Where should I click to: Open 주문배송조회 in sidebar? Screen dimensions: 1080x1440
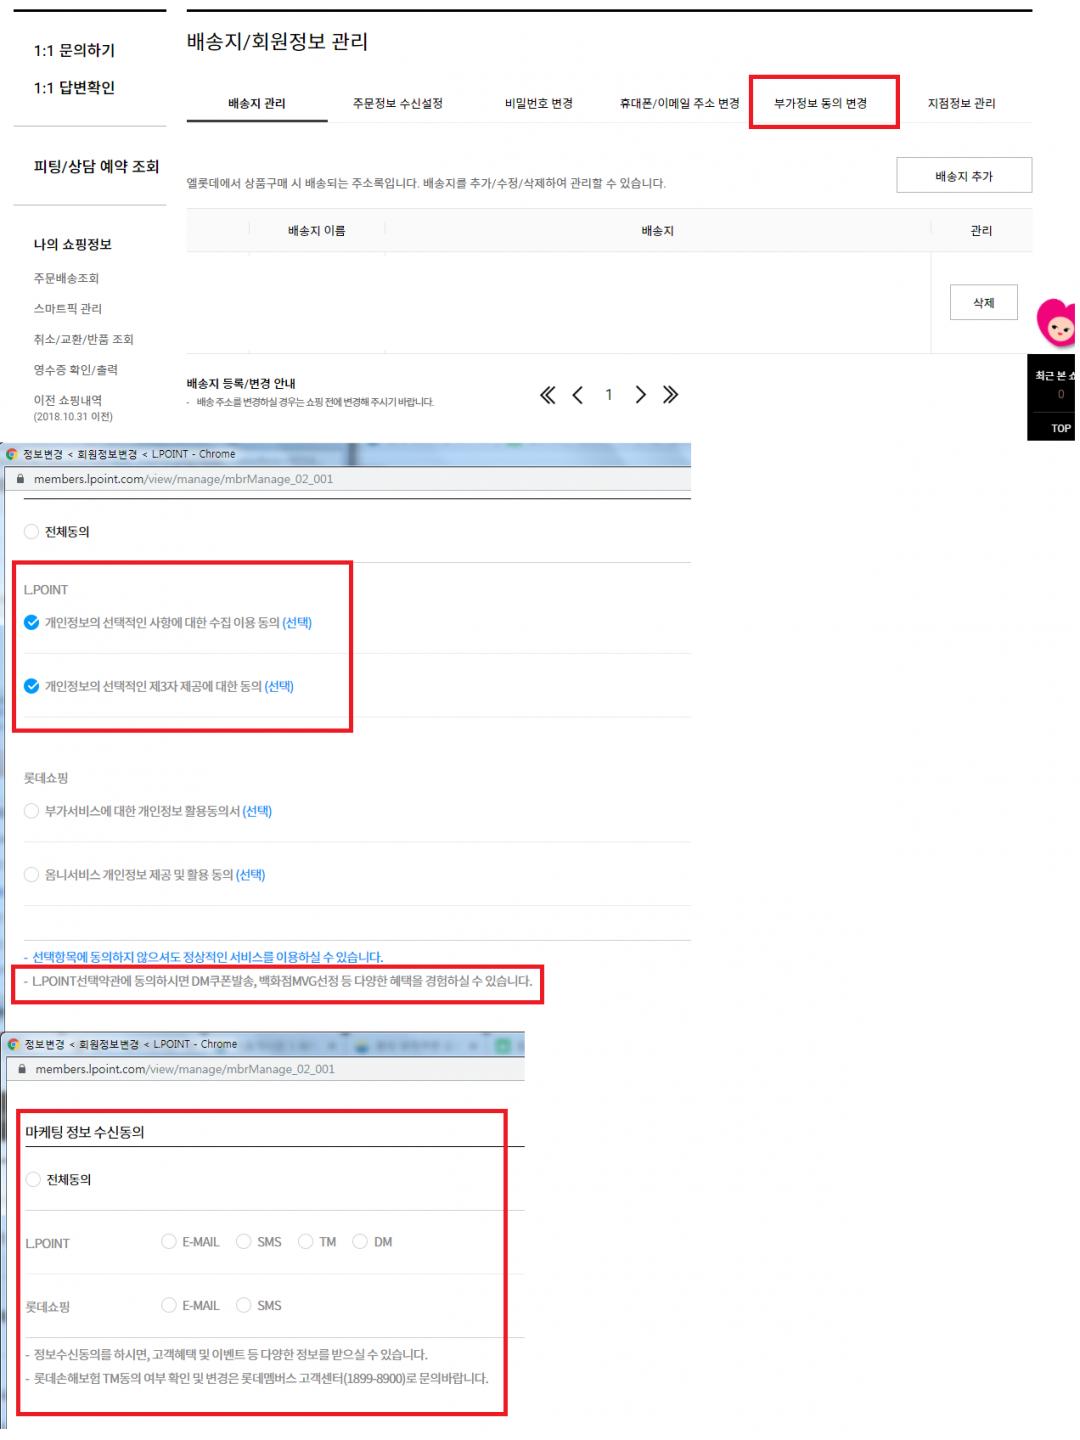pyautogui.click(x=66, y=278)
